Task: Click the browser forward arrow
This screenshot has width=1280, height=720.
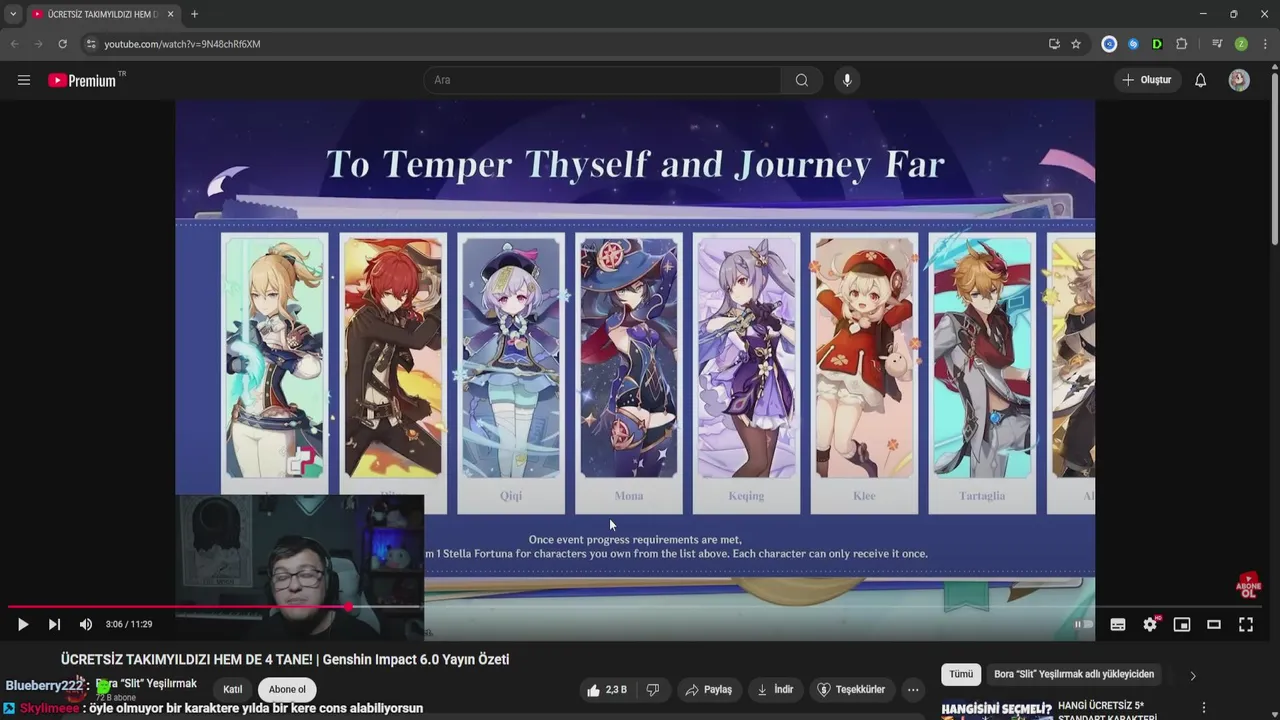Action: (39, 44)
